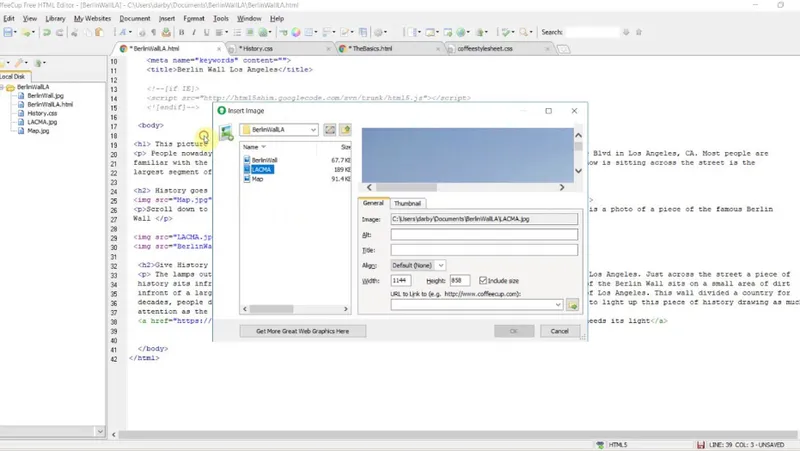Click the browse-link icon beside URL field
This screenshot has width=800, height=451.
click(x=572, y=305)
